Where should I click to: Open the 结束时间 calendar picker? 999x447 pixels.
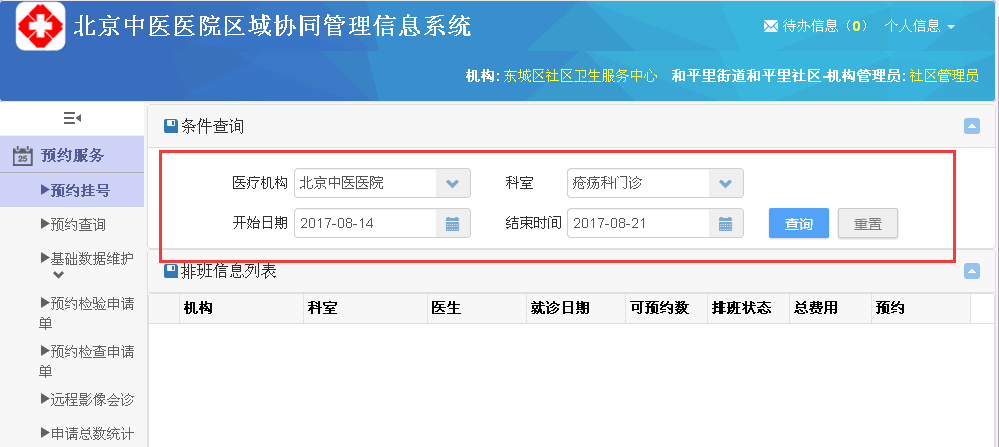[725, 223]
